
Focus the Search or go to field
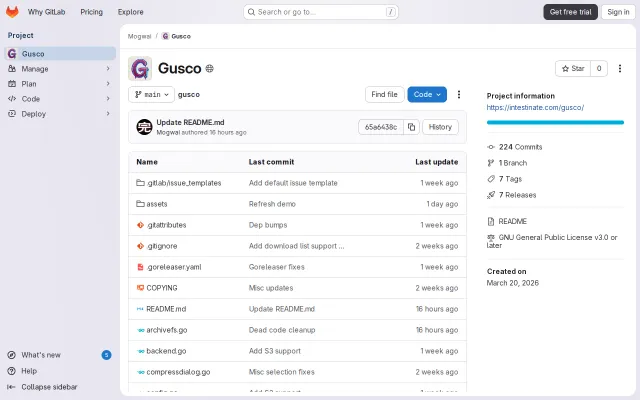321,12
